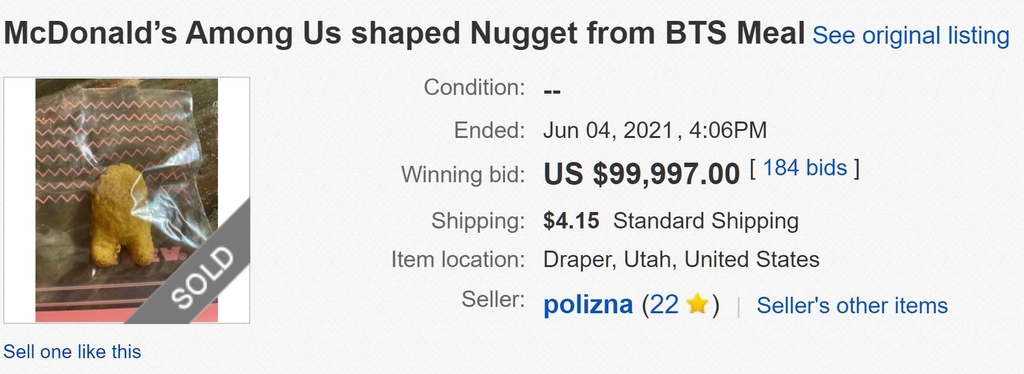Open seller polizna's profile
1024x374 pixels.
point(588,305)
